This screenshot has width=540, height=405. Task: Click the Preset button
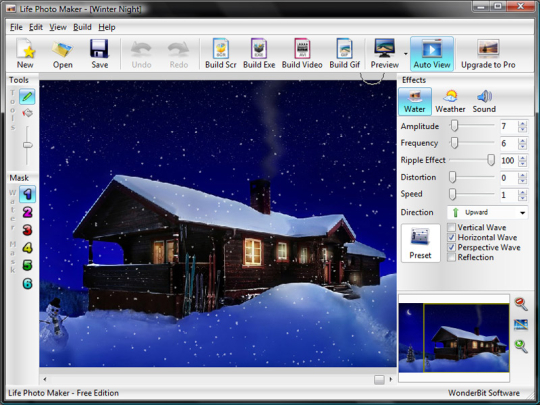420,243
